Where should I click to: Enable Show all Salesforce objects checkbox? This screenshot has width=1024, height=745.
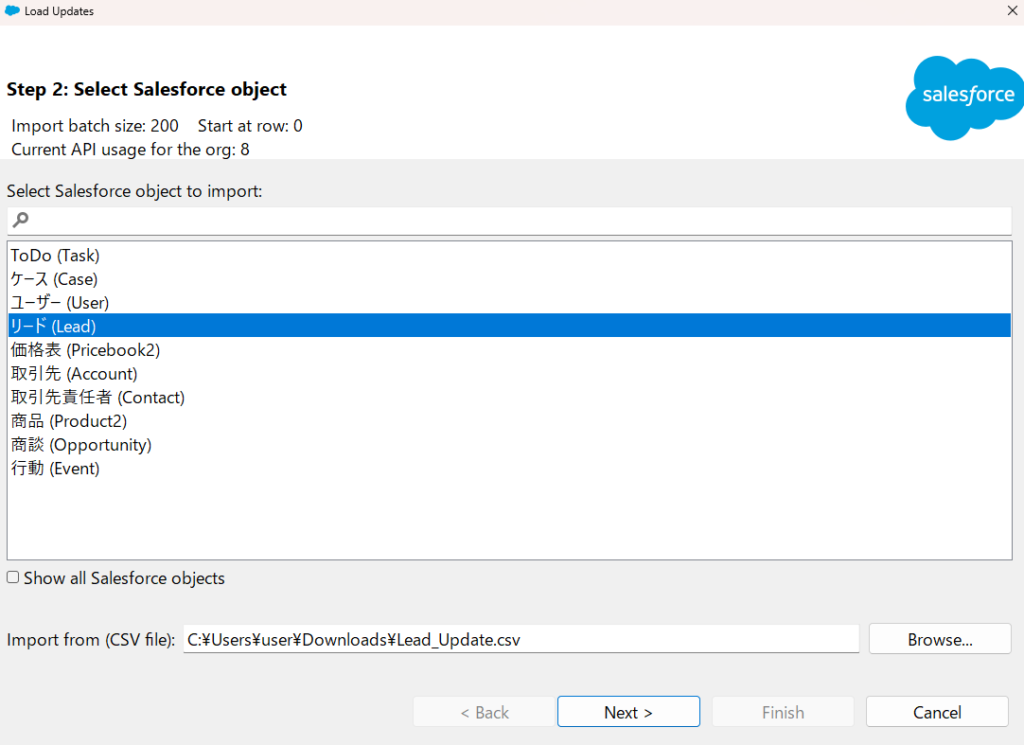(x=13, y=578)
